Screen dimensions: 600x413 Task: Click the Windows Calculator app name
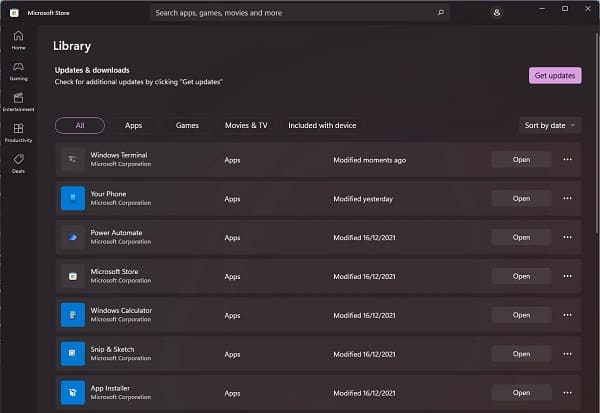(121, 310)
